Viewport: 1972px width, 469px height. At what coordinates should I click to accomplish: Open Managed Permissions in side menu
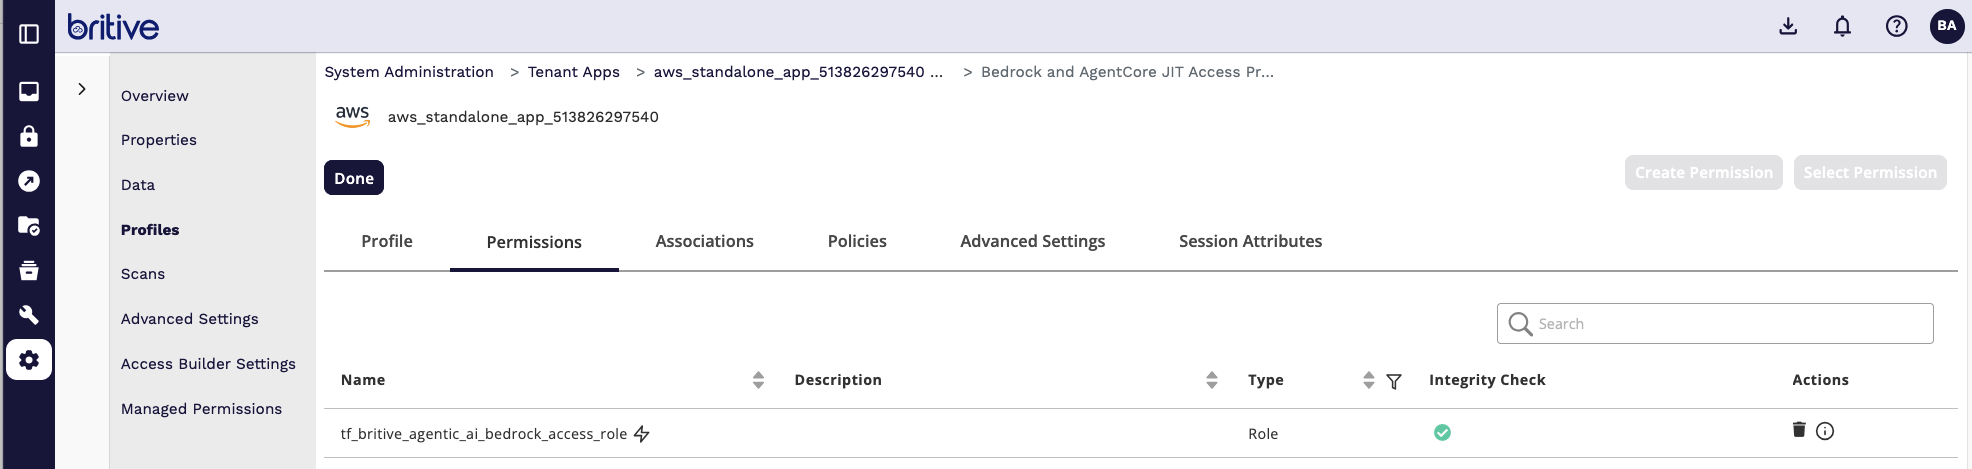coord(201,409)
